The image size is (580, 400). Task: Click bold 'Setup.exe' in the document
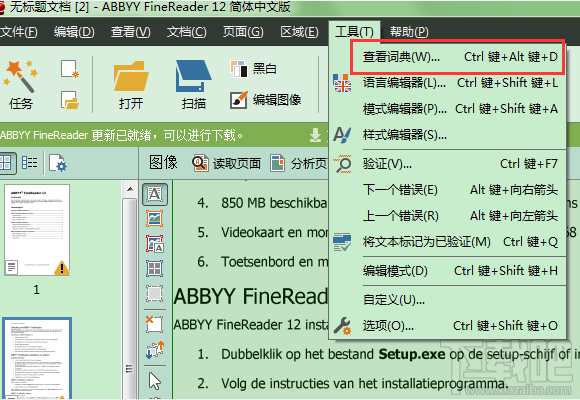(x=412, y=354)
